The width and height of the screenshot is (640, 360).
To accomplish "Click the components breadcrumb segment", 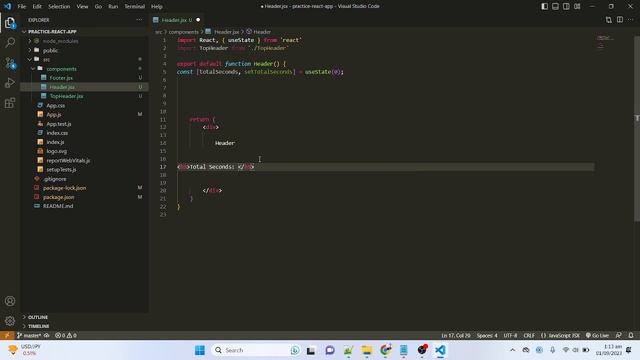I will 183,32.
